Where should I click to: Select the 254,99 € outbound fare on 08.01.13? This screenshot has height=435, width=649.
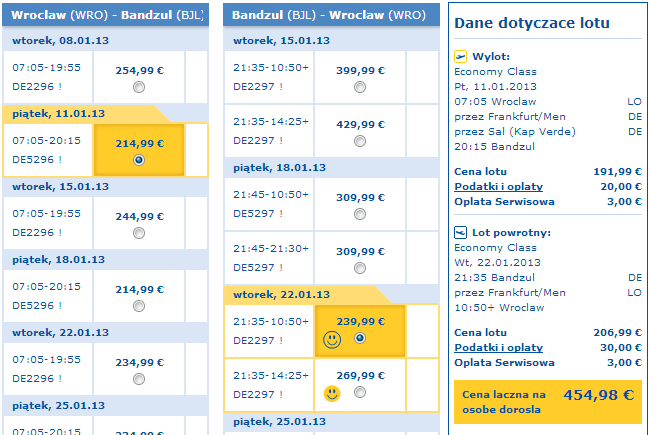(139, 87)
